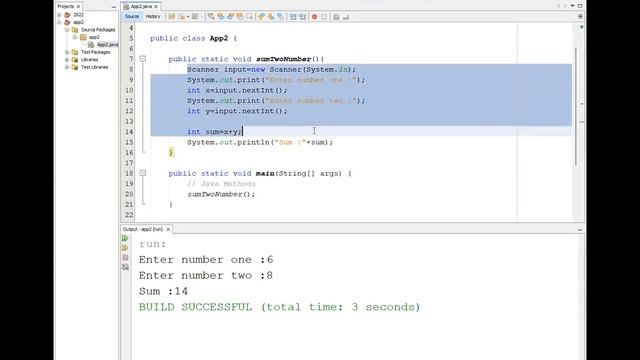The image size is (640, 360).
Task: Click the 'Sum :14' output line
Action: (163, 291)
